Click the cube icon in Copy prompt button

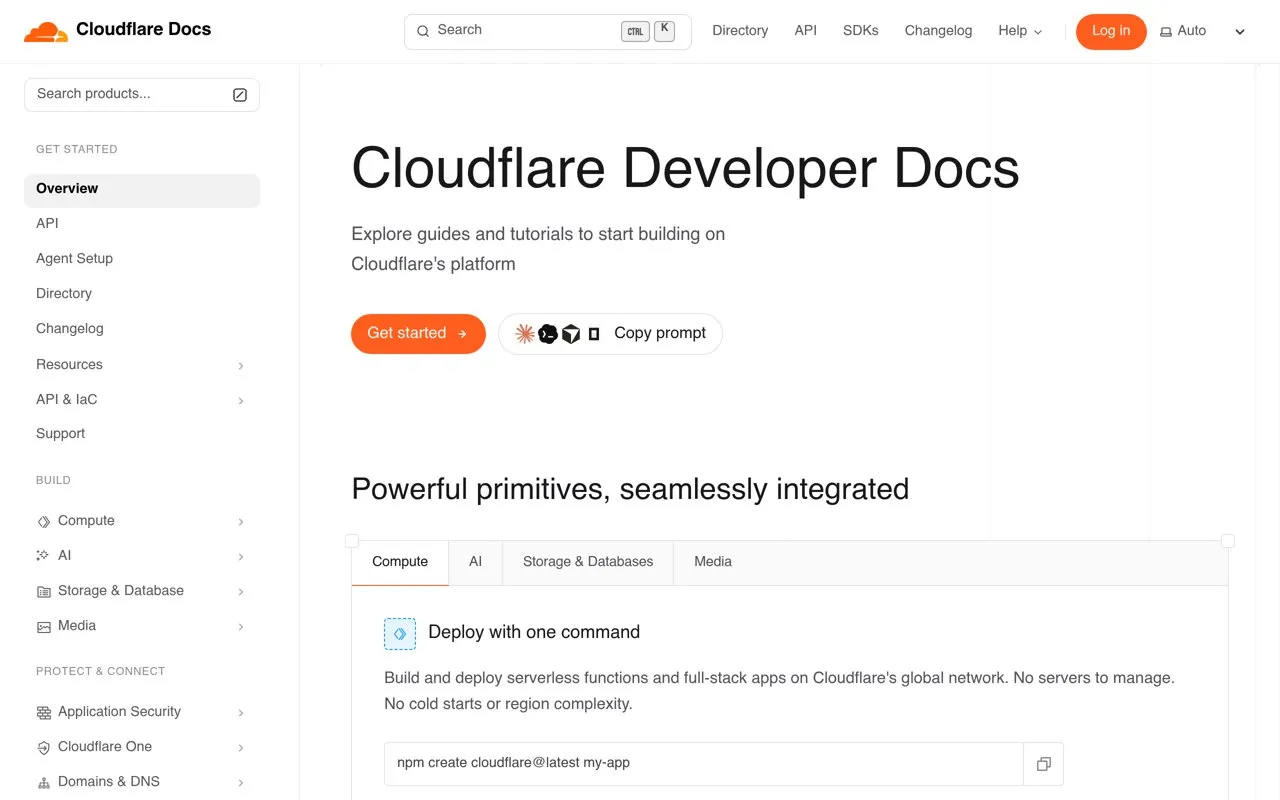click(x=571, y=334)
